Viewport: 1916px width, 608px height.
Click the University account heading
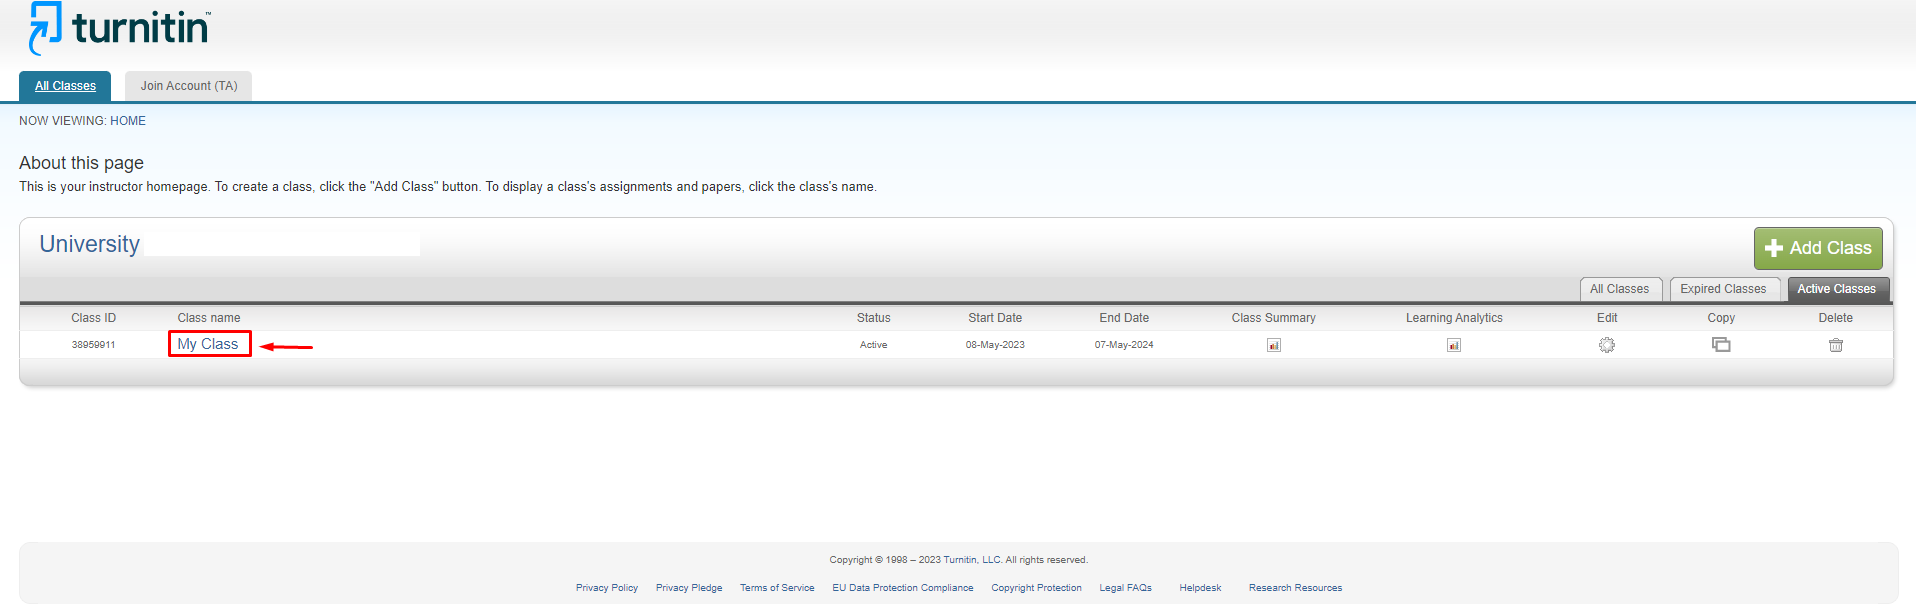(x=90, y=244)
